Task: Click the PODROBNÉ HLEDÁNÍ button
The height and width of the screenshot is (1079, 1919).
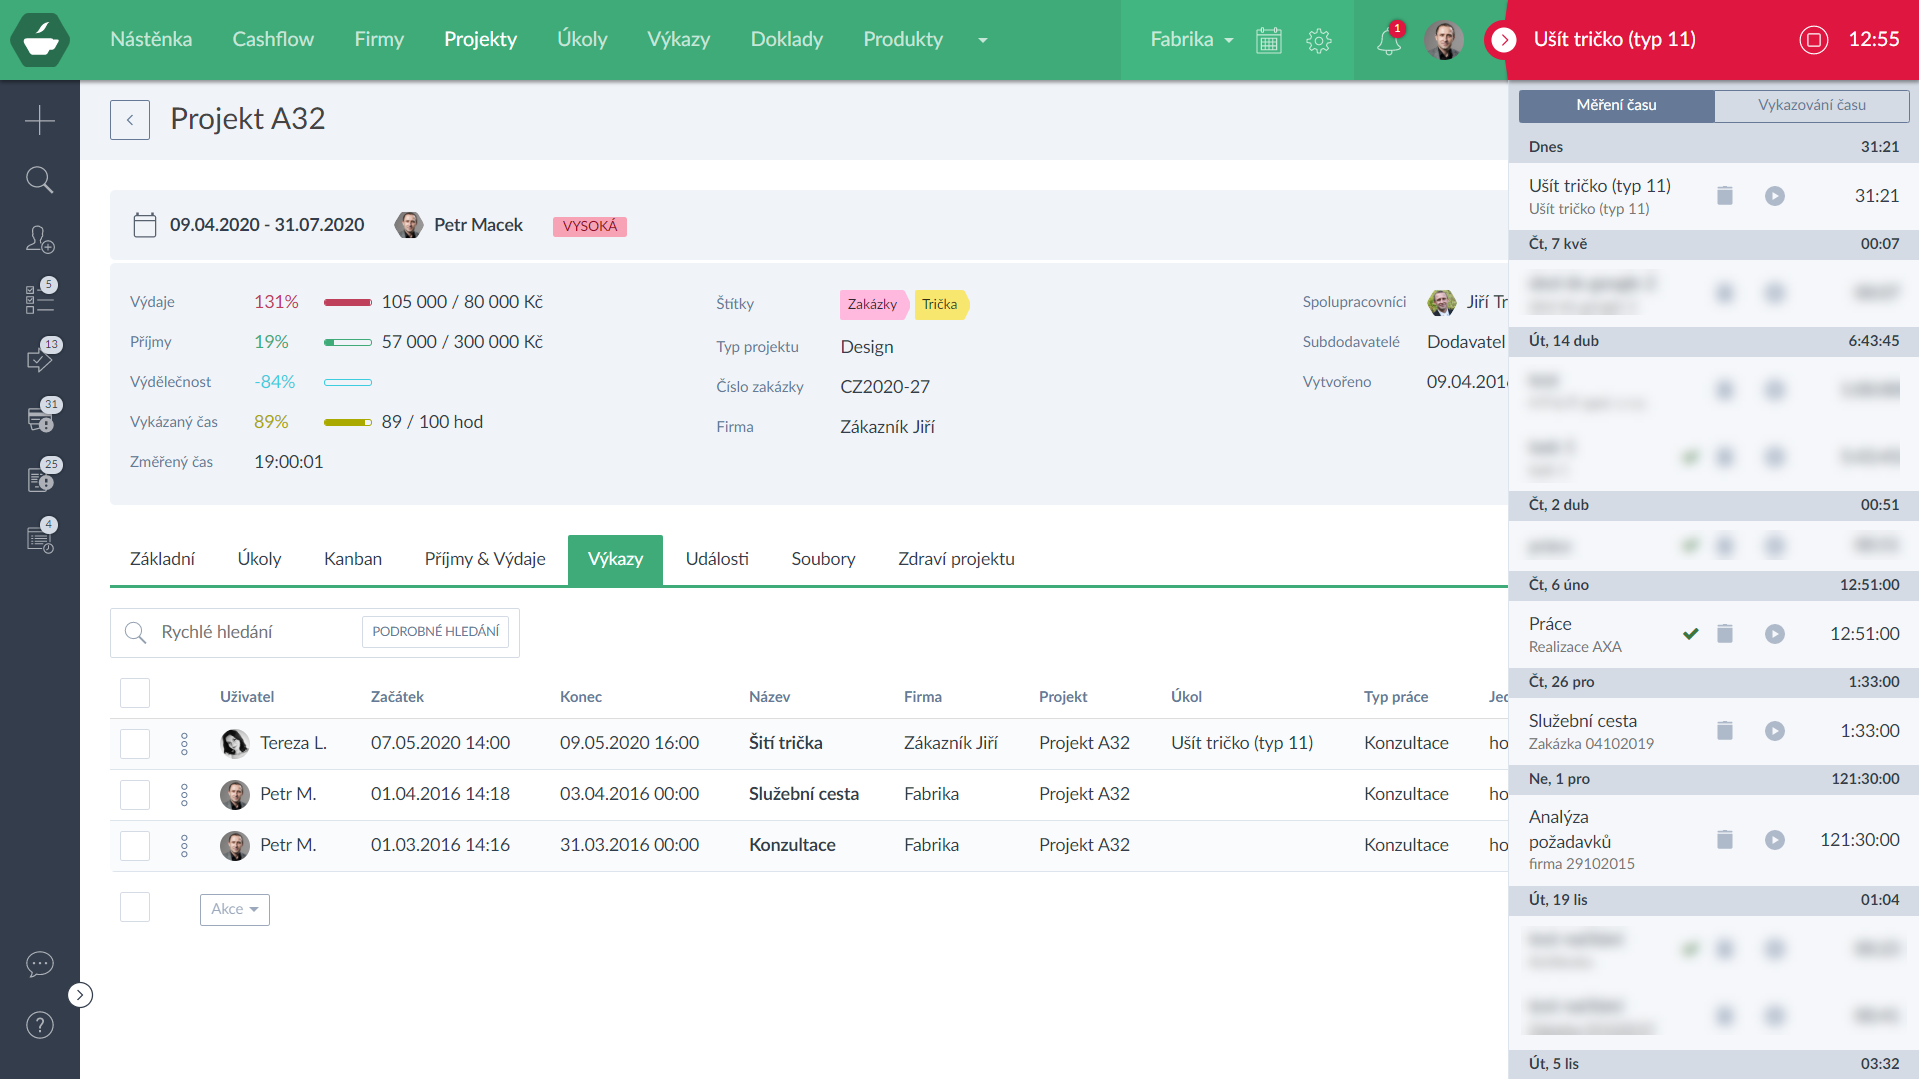Action: tap(435, 632)
